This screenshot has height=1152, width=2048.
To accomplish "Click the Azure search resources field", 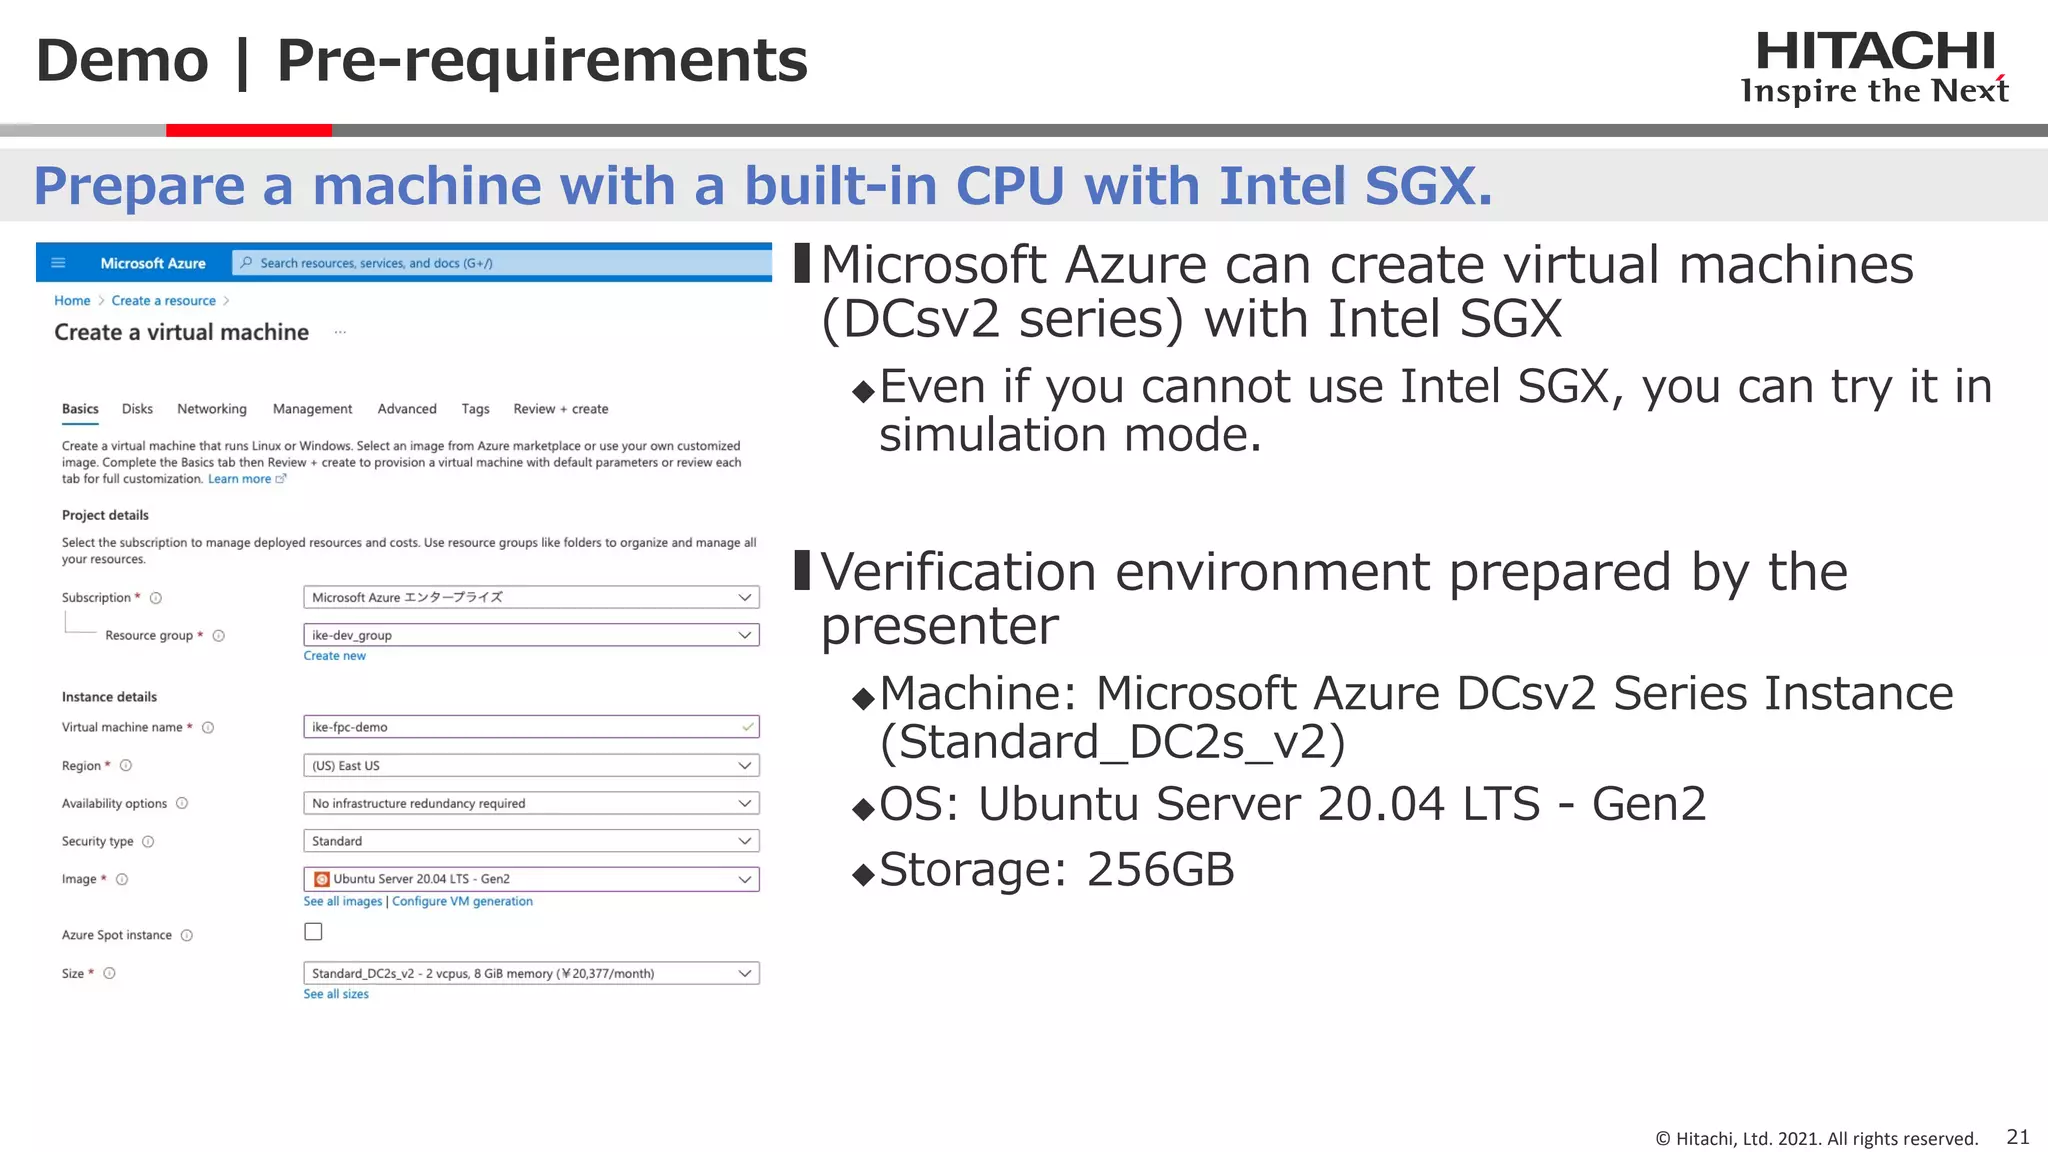I will coord(502,263).
